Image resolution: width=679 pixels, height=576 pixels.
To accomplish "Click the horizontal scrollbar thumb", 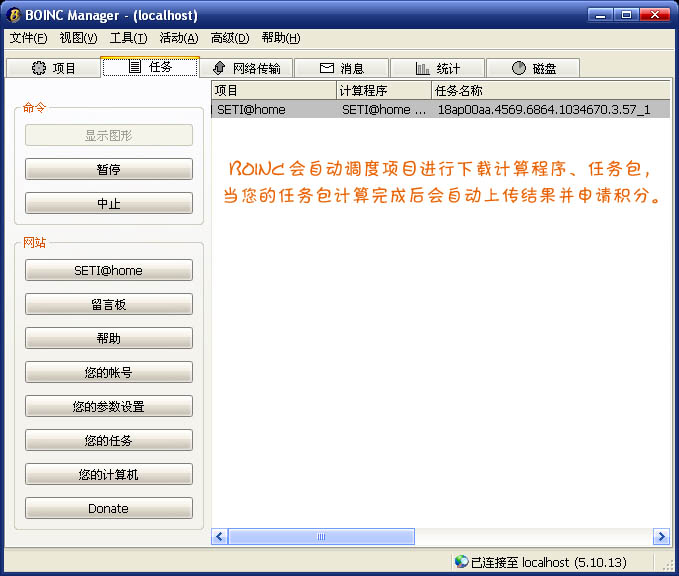I will coord(321,537).
